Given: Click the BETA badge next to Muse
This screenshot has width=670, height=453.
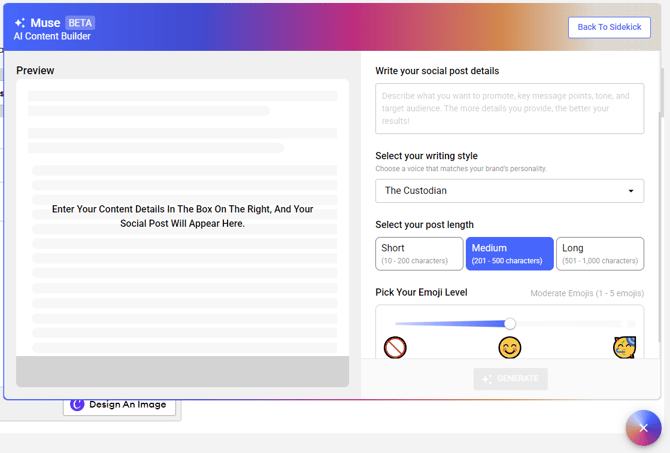Looking at the screenshot, I should click(80, 22).
